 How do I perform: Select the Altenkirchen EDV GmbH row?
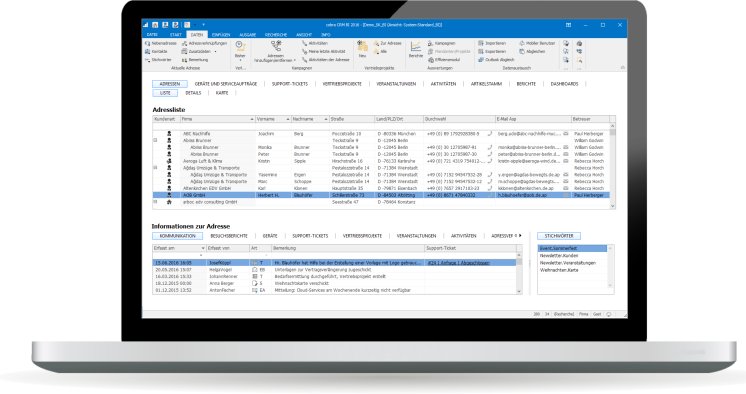pos(381,188)
